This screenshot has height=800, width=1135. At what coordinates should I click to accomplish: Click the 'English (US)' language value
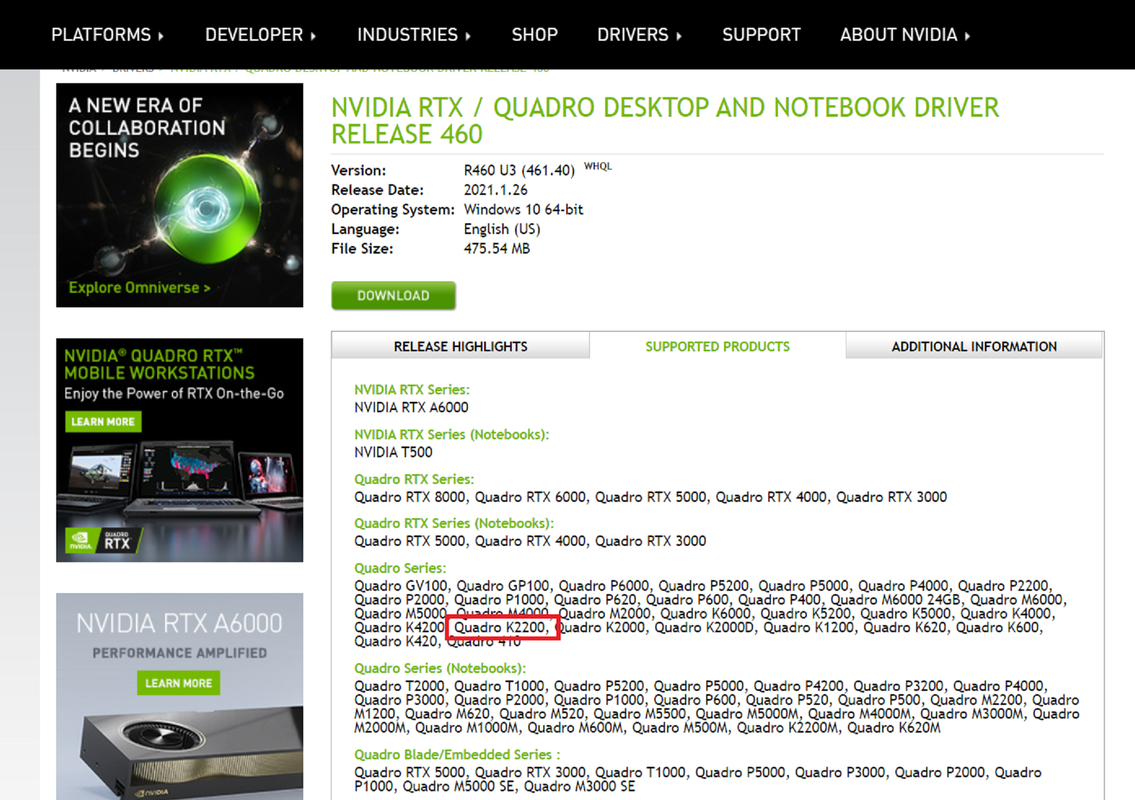click(x=502, y=229)
